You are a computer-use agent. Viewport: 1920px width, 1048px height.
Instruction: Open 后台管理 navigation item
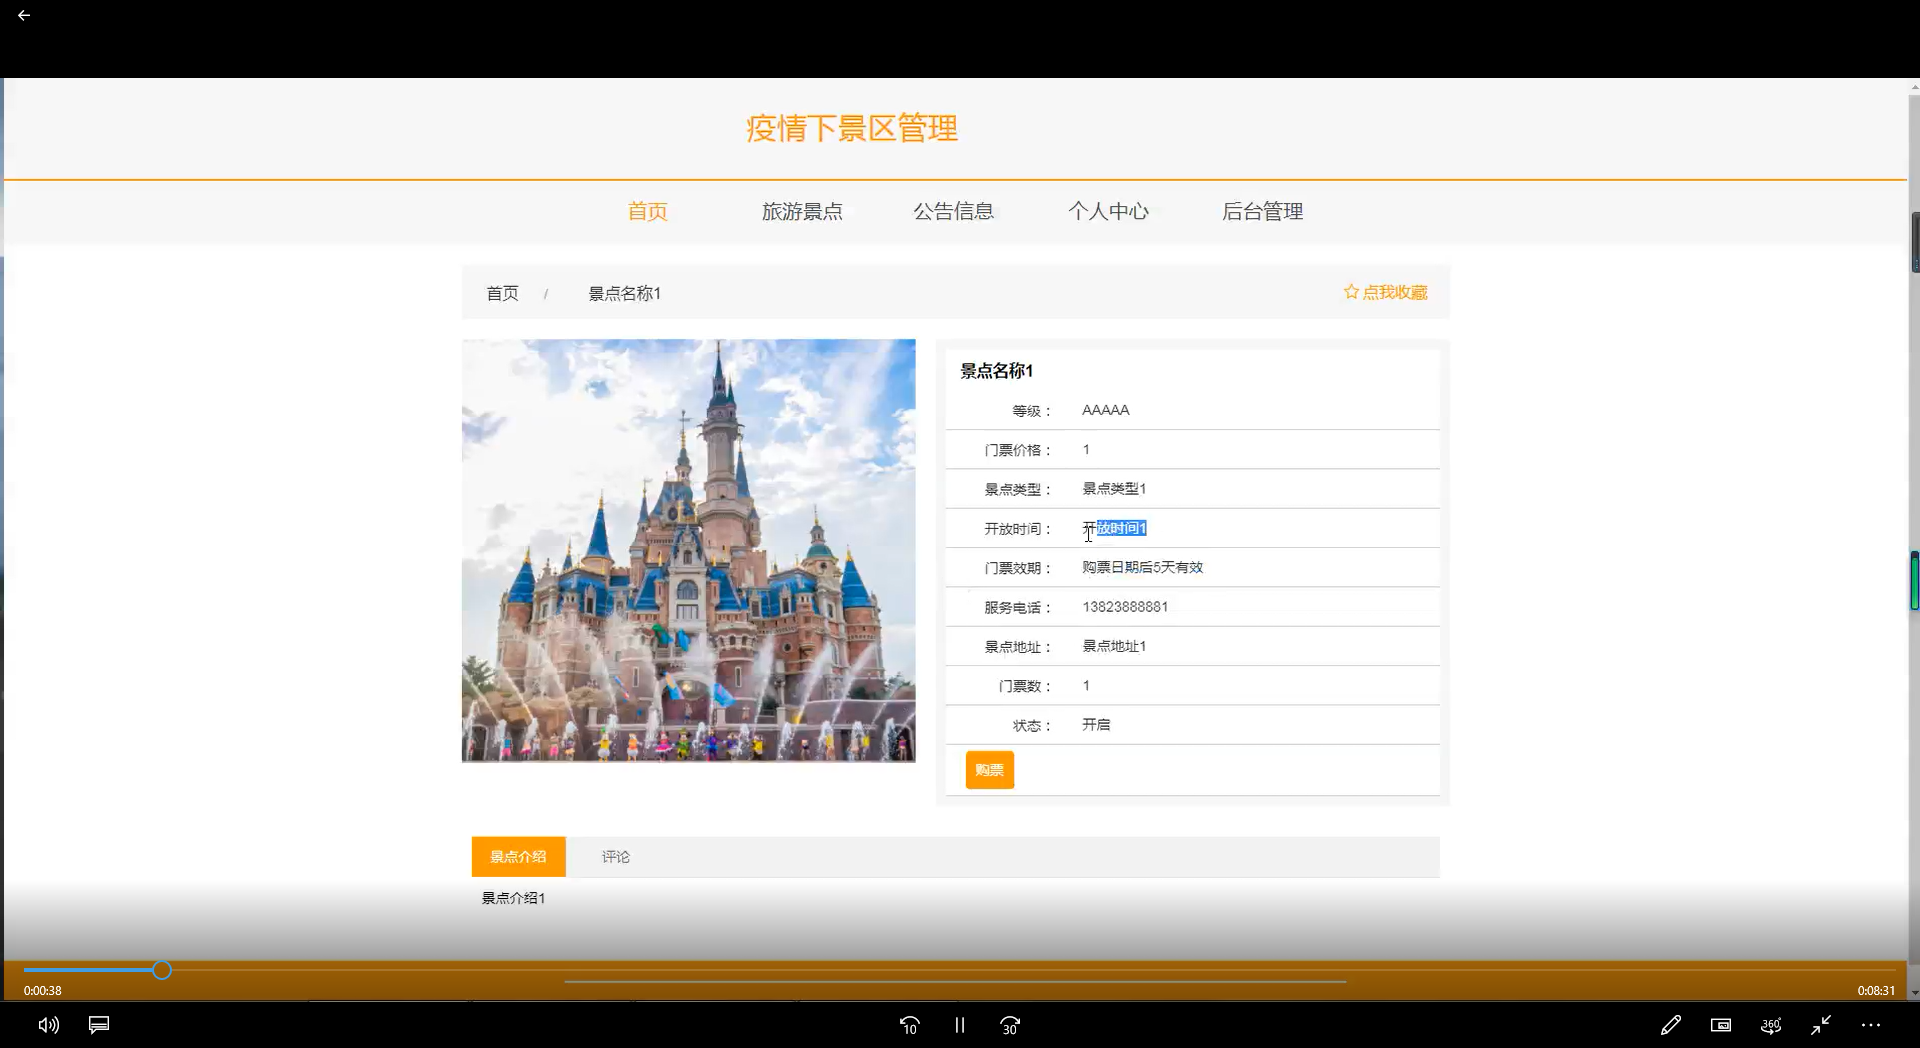pyautogui.click(x=1262, y=211)
